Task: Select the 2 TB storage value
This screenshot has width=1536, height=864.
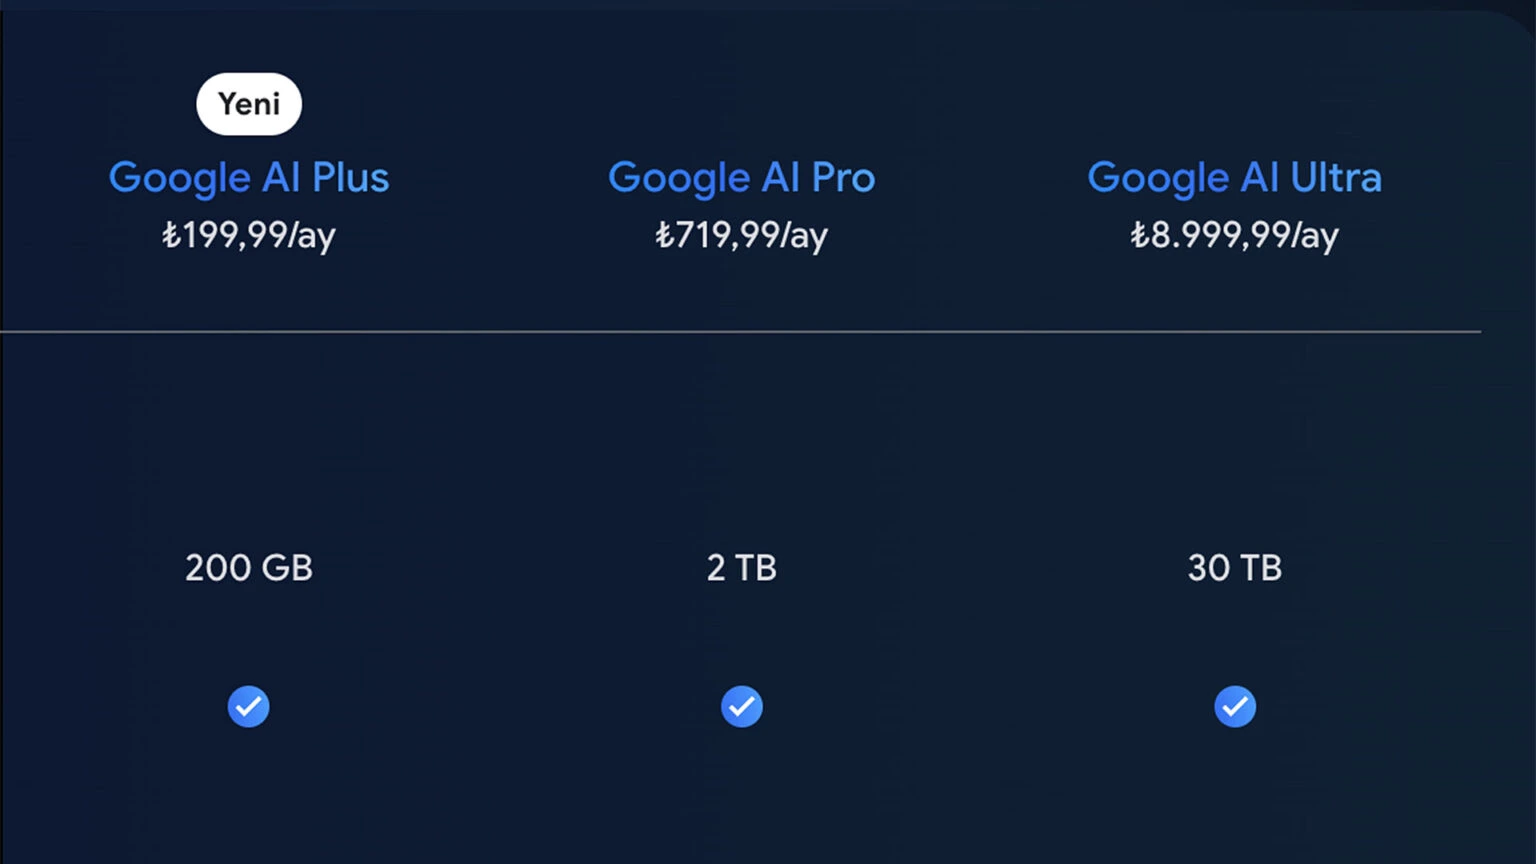Action: (742, 568)
